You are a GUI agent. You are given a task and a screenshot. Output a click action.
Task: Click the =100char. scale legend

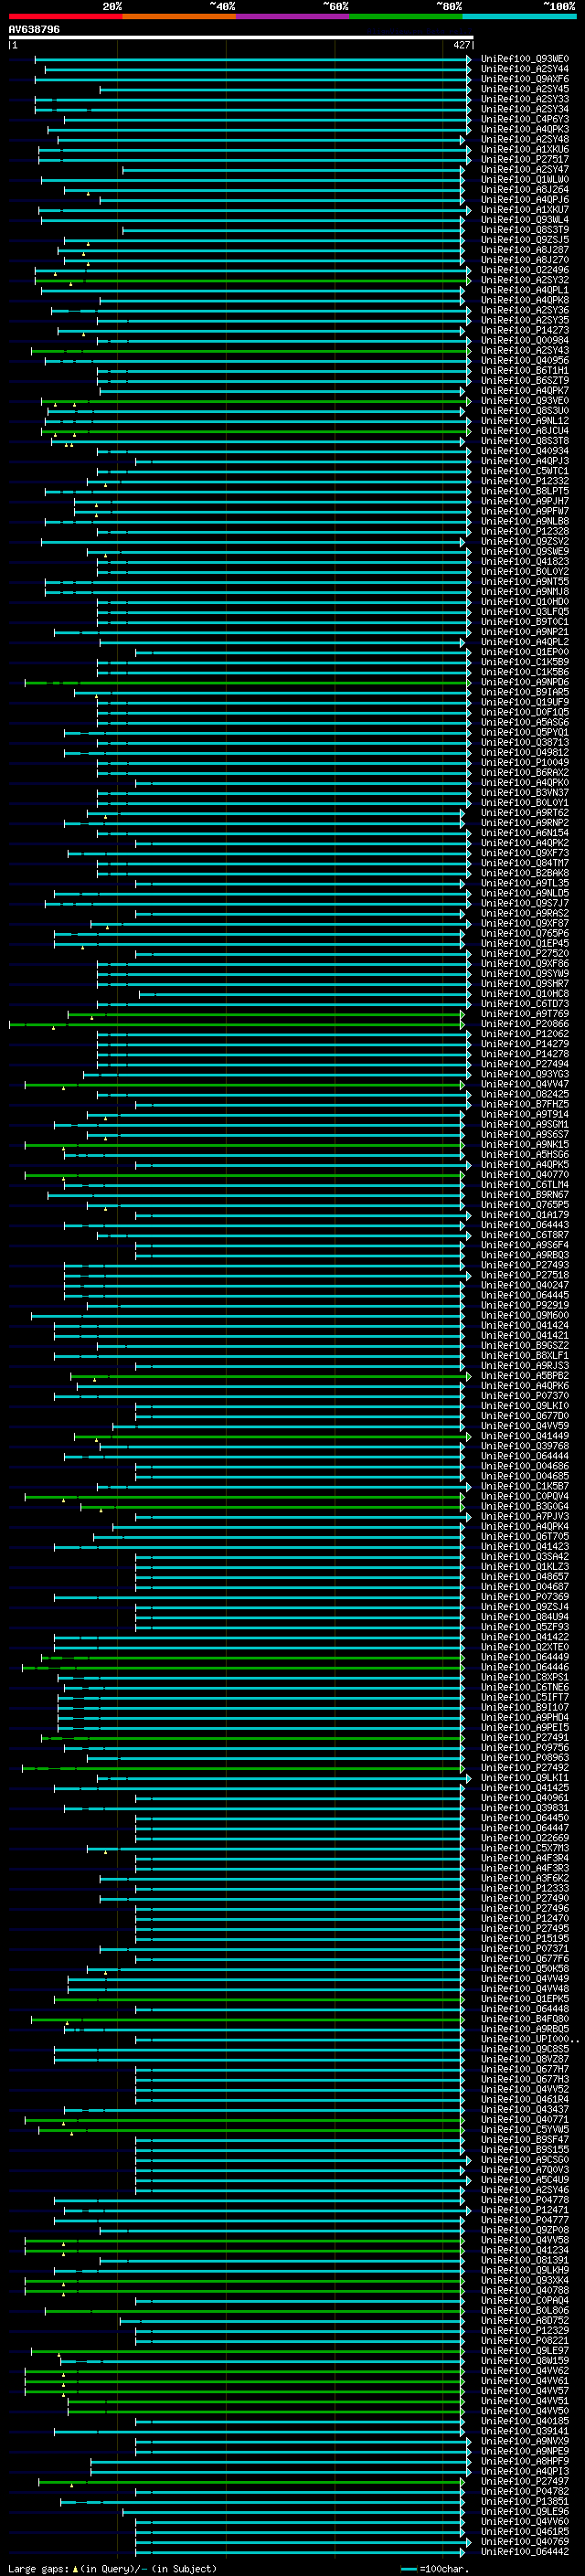point(435,2569)
